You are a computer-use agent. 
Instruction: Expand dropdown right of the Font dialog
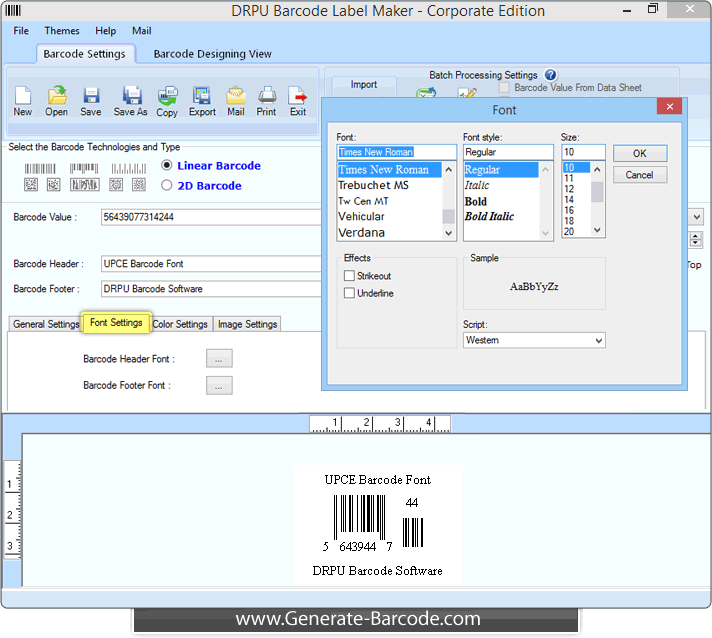tap(696, 217)
